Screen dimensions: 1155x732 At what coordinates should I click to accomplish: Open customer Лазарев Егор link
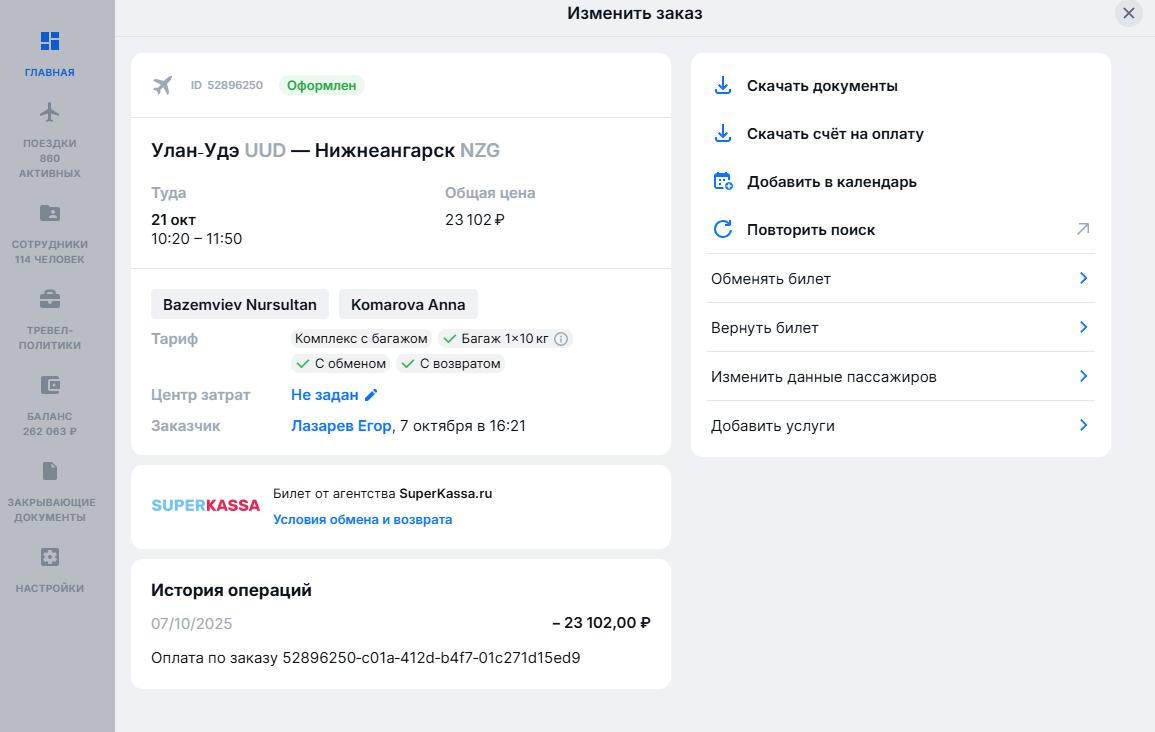pyautogui.click(x=340, y=426)
